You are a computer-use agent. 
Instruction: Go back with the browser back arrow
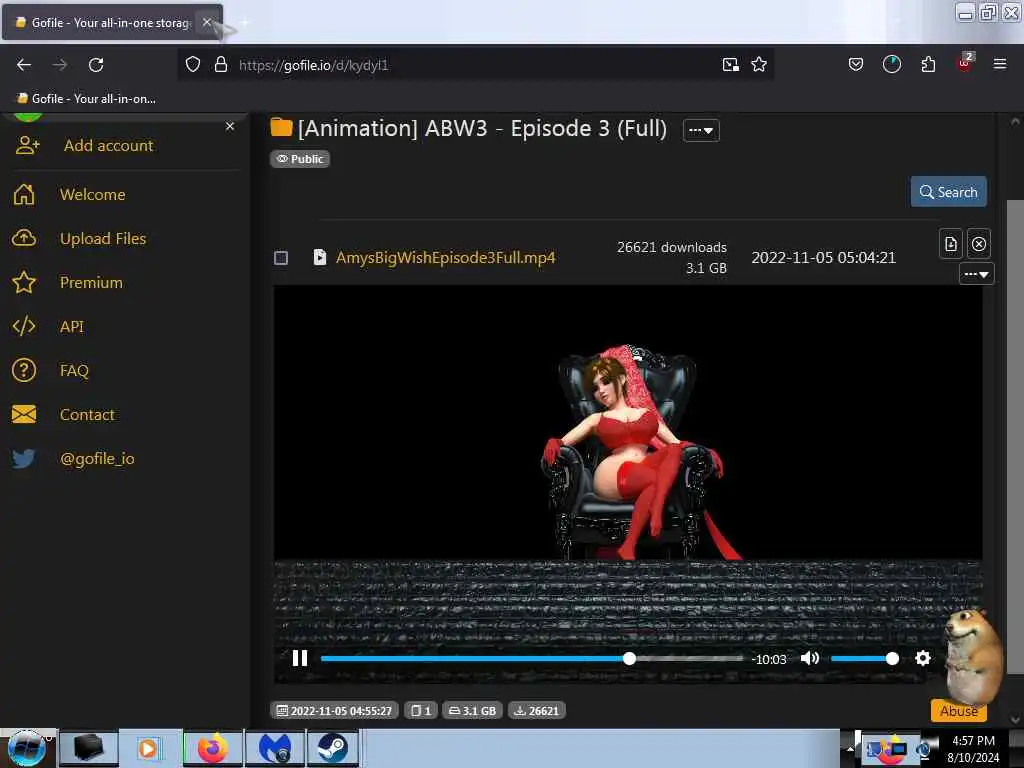[24, 65]
